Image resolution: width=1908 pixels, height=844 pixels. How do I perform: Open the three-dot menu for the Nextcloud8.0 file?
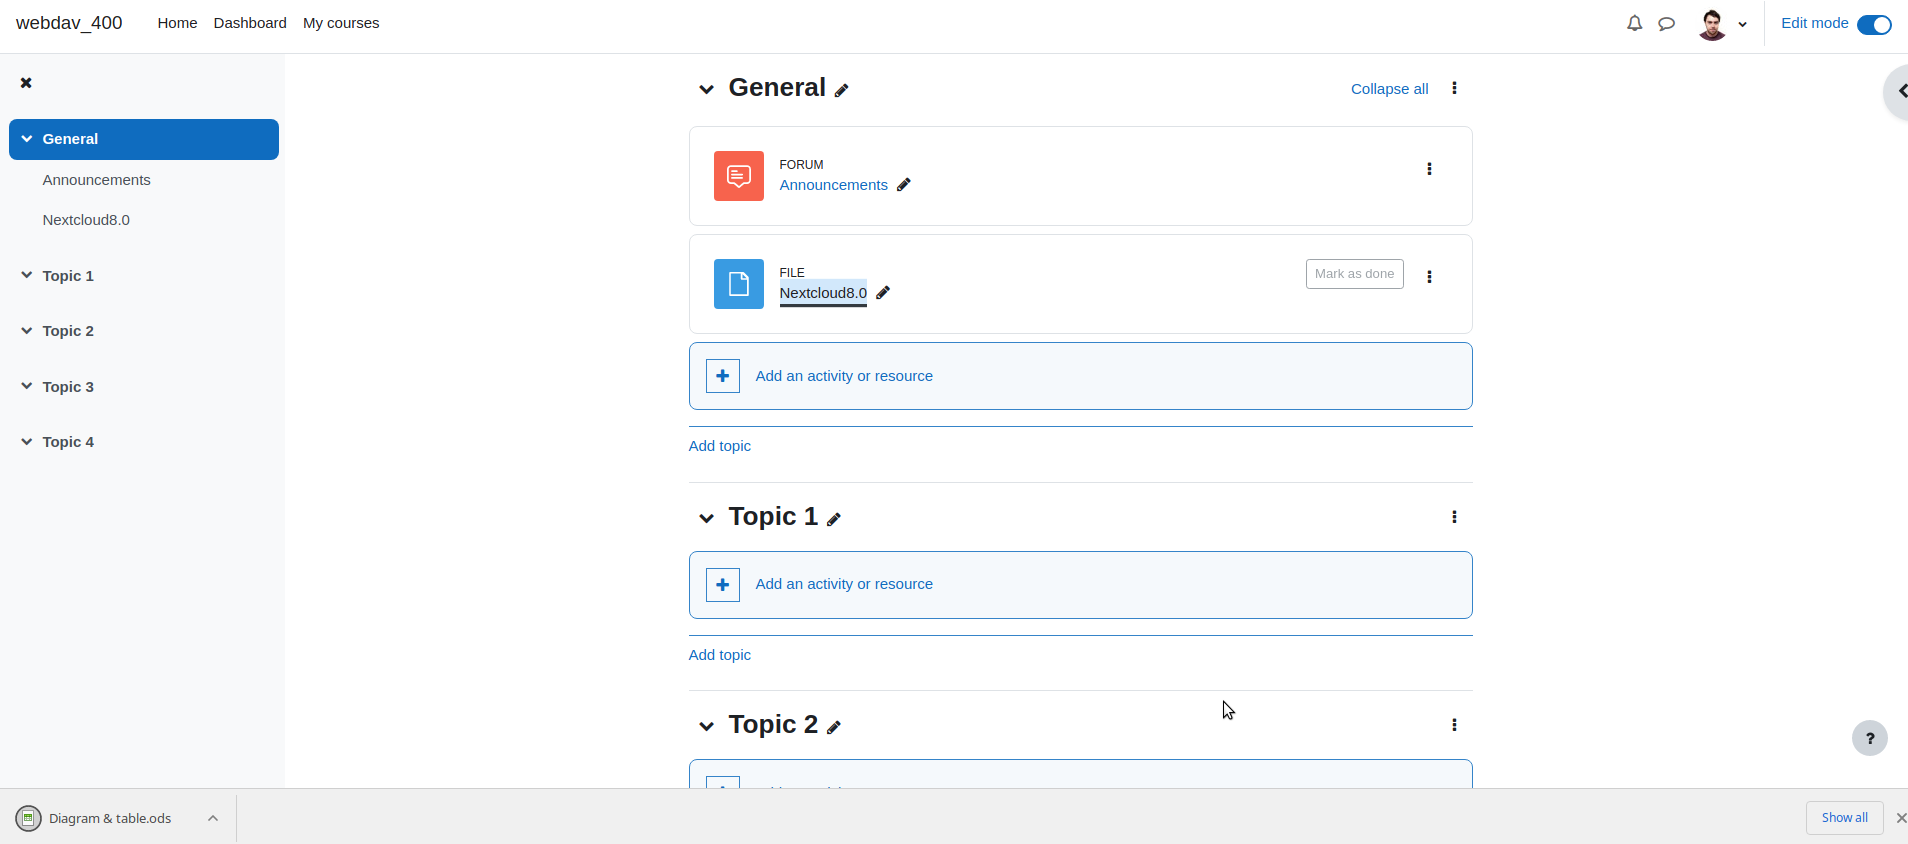click(x=1429, y=277)
